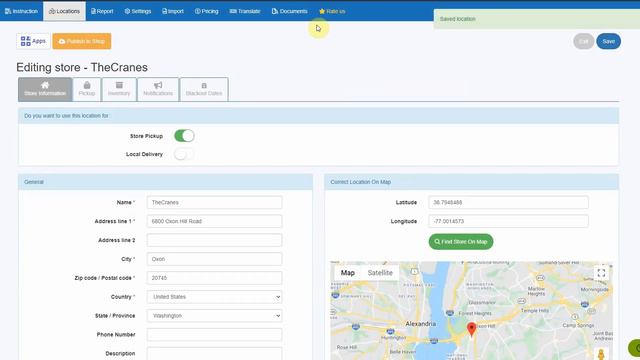Viewport: 640px width, 360px height.
Task: Click the Find Store On Map button
Action: 461,242
